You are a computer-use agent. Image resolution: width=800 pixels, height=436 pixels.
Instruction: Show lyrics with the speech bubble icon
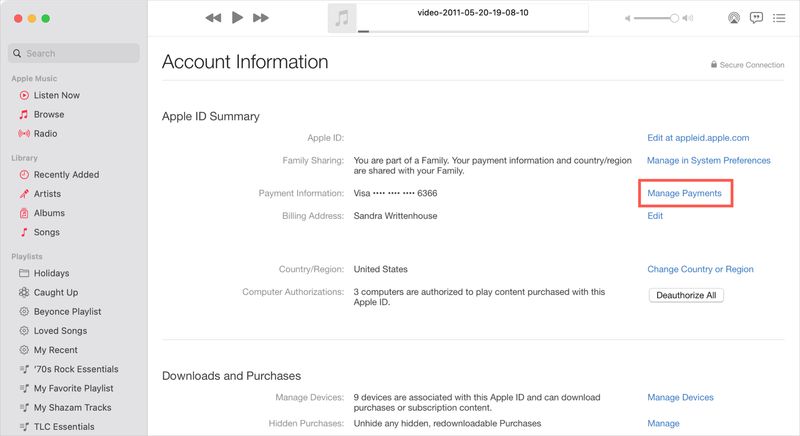pyautogui.click(x=756, y=18)
